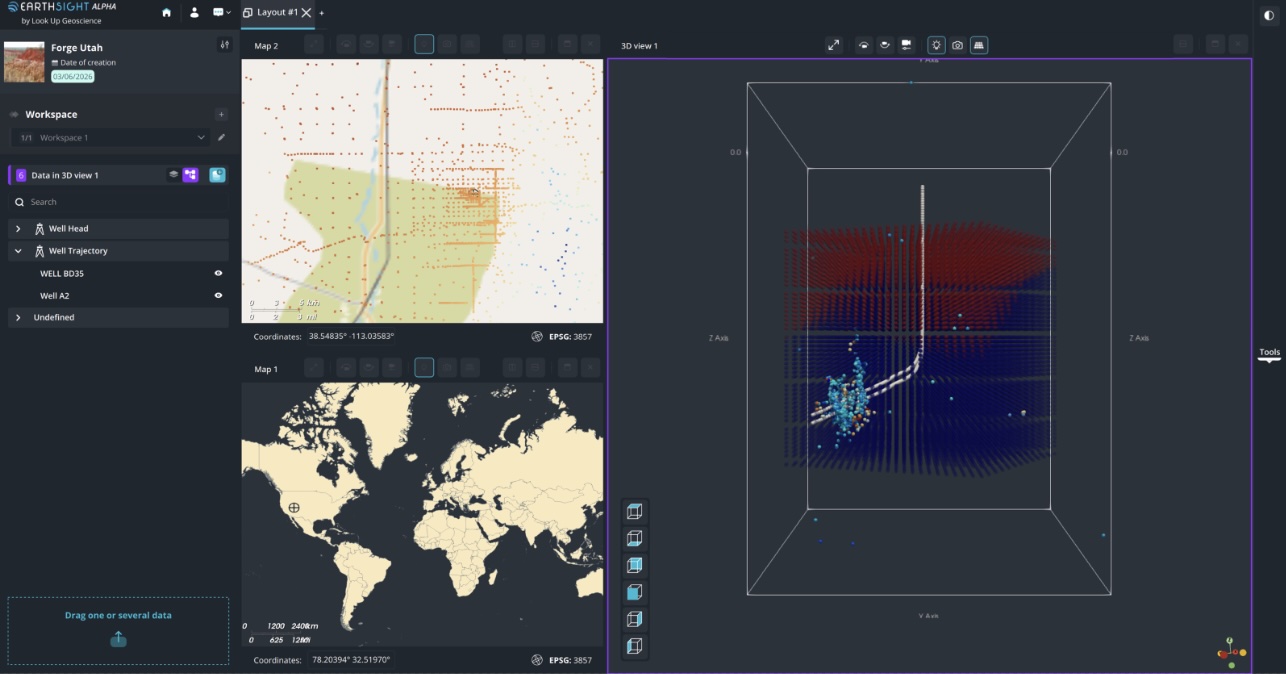1286x674 pixels.
Task: Close the Layout #1 tab
Action: coord(306,13)
